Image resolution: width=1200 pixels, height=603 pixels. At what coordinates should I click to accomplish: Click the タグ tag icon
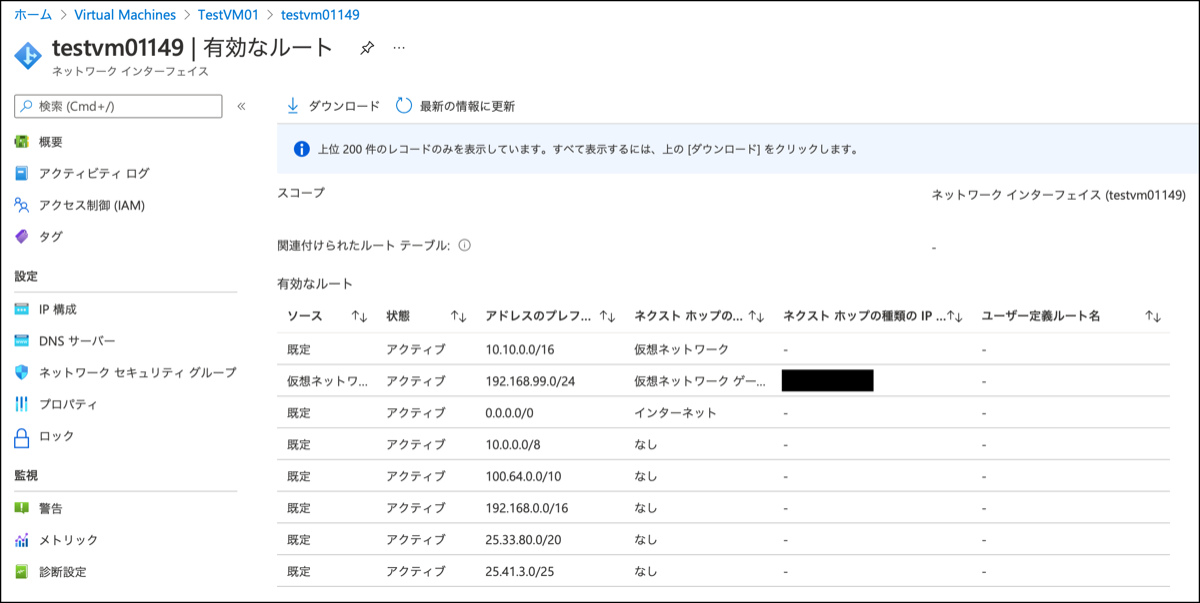[x=22, y=237]
